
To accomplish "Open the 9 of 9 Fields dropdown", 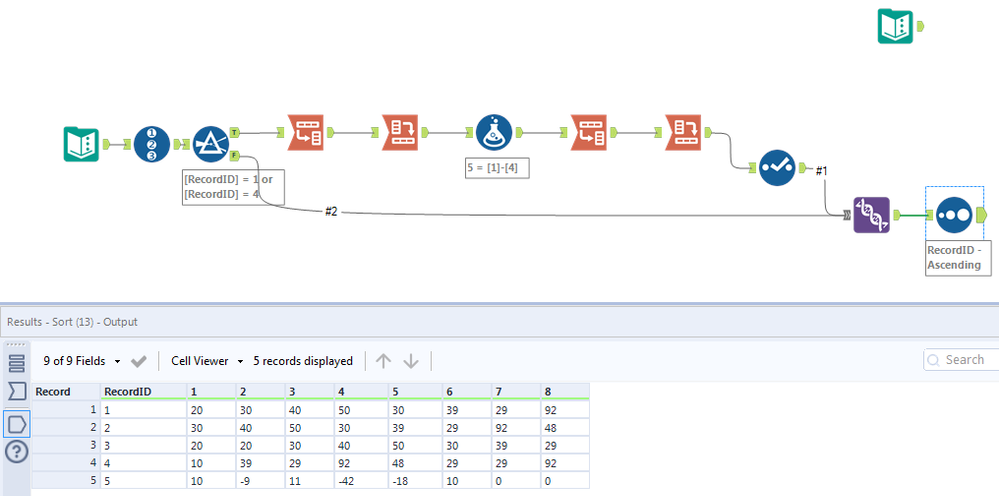I will 82,361.
